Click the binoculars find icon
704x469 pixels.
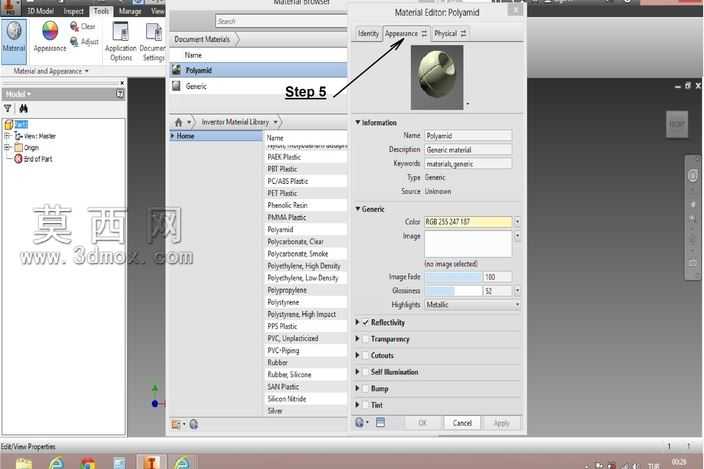(x=23, y=108)
